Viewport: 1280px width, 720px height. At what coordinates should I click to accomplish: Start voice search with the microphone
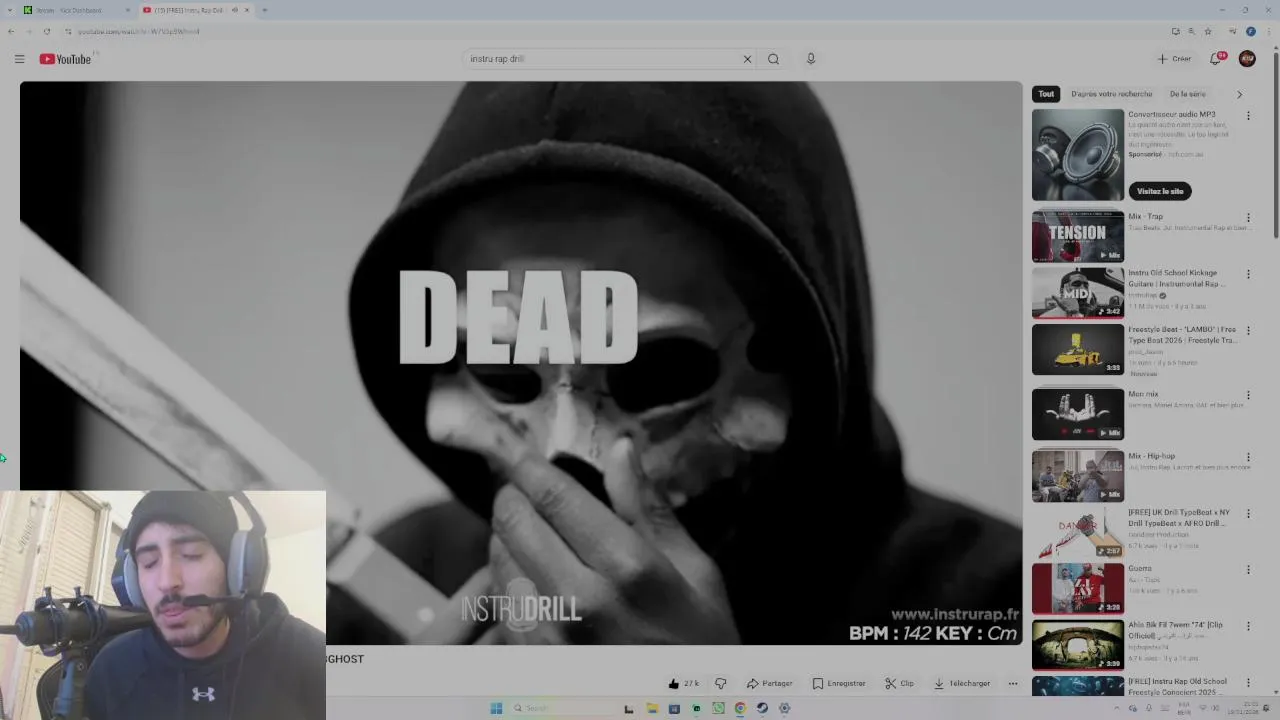(x=811, y=59)
